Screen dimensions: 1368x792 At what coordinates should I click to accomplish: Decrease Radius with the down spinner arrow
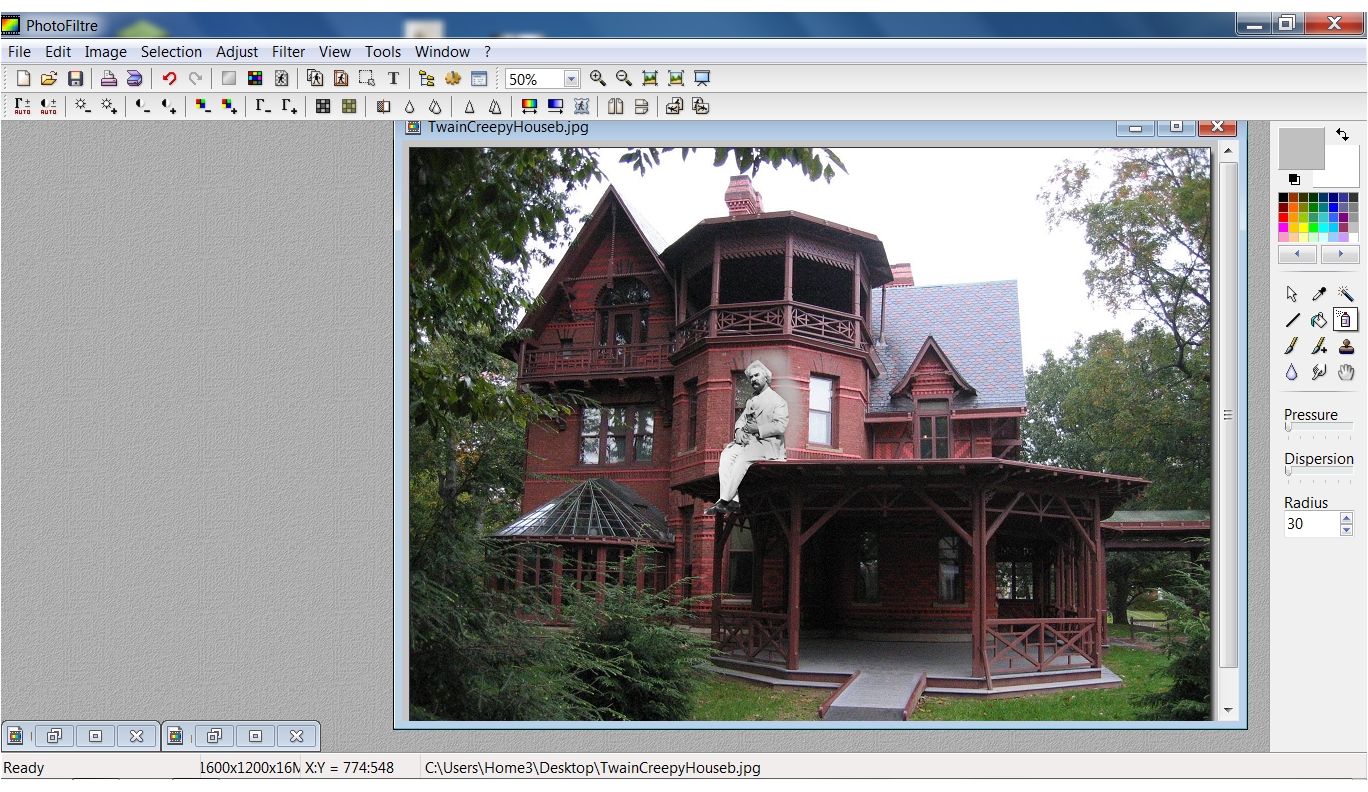[x=1346, y=530]
